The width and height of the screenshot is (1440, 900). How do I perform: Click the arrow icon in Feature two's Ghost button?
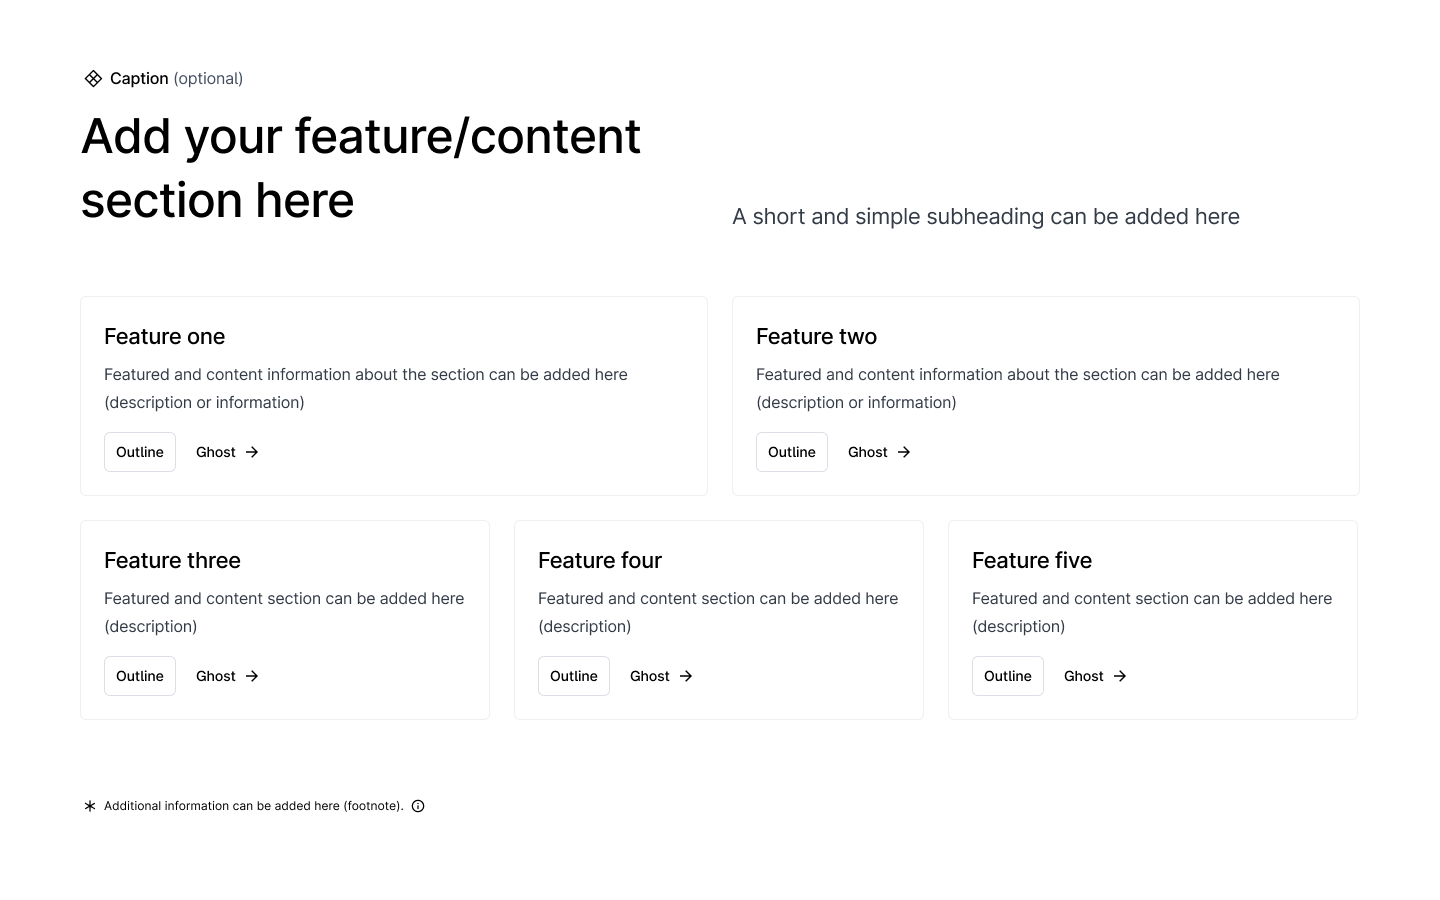(904, 452)
